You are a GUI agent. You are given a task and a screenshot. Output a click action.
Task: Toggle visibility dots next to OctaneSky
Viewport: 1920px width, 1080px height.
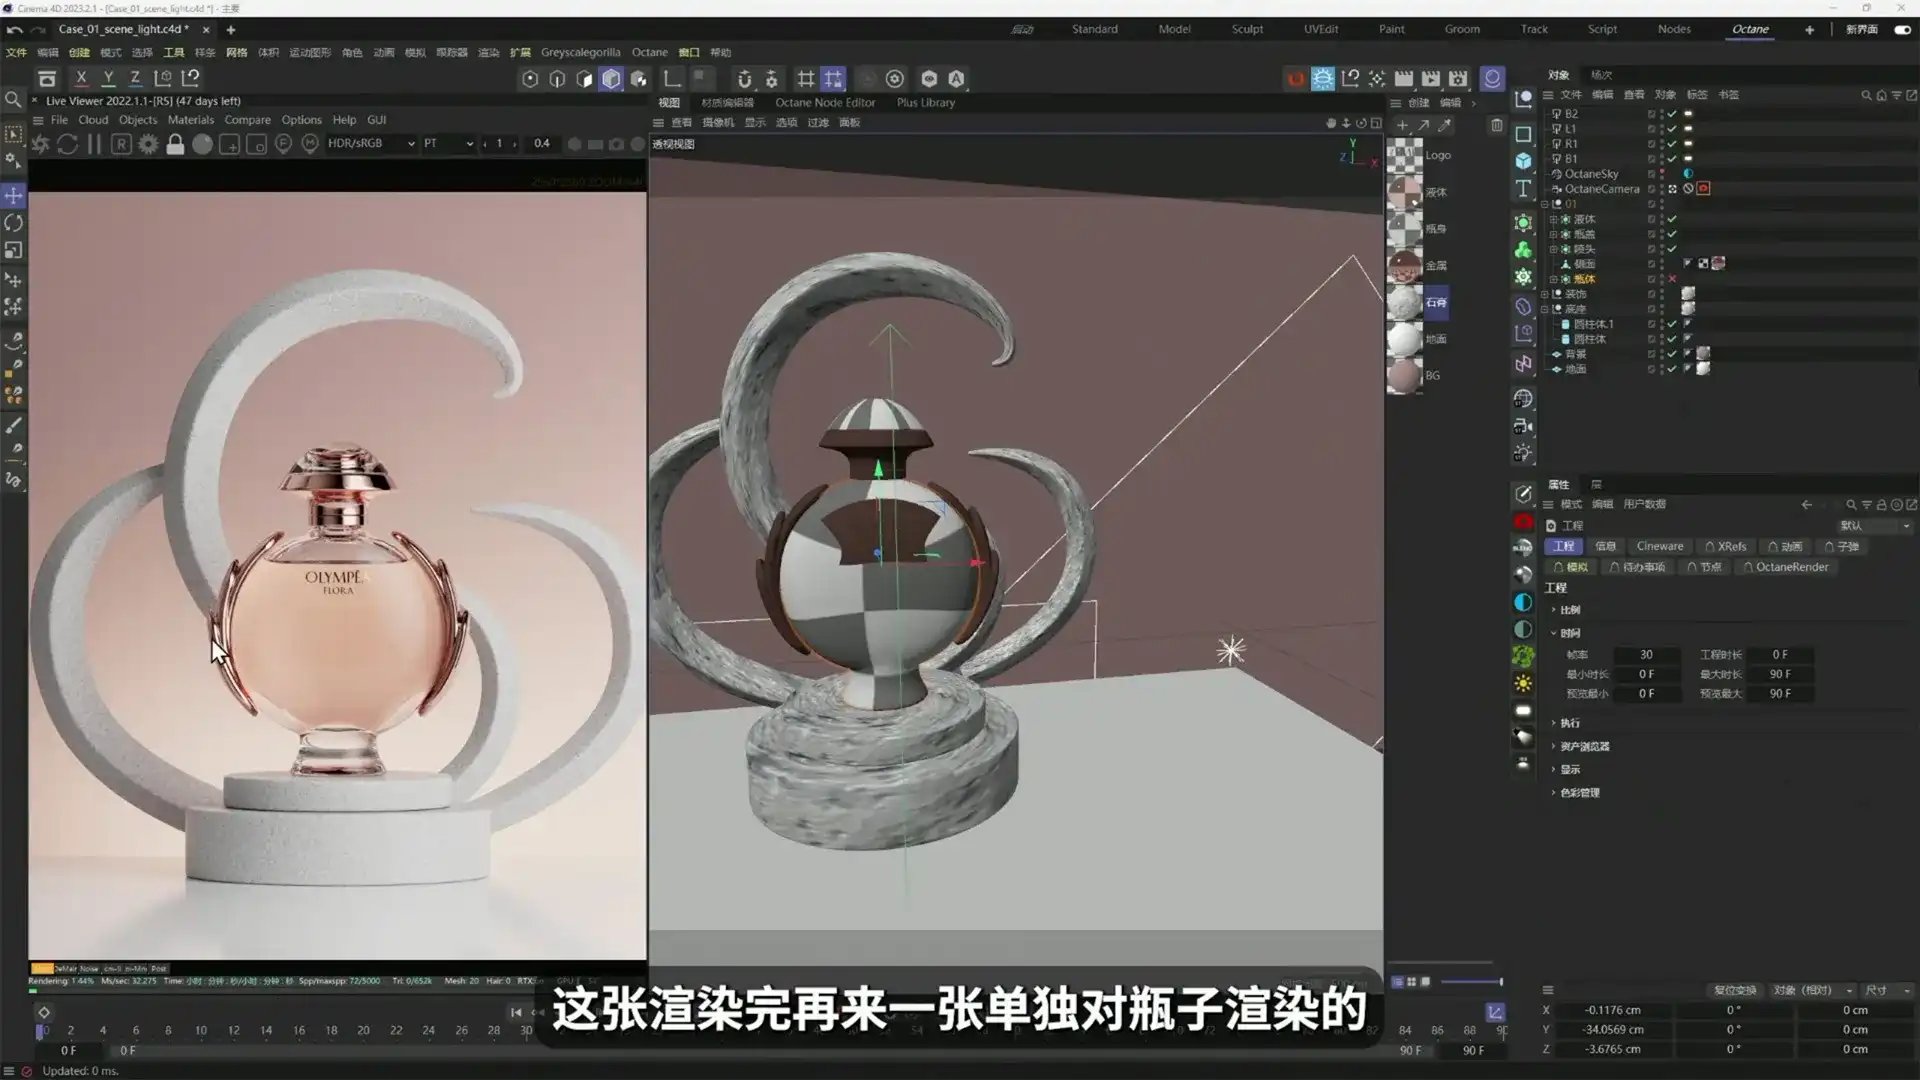(1662, 173)
